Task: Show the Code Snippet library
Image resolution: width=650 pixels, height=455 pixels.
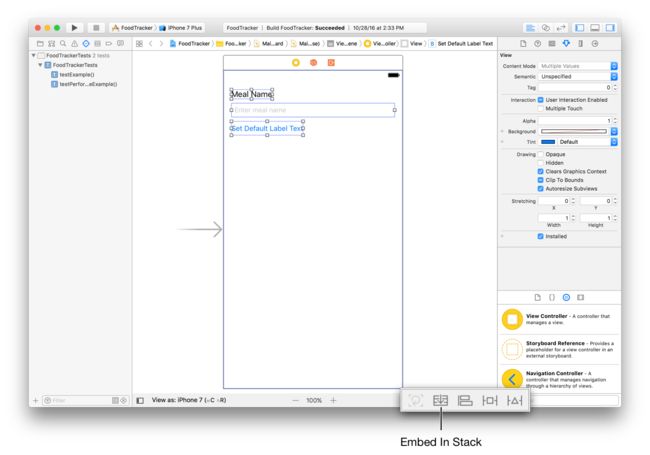Action: coord(552,297)
